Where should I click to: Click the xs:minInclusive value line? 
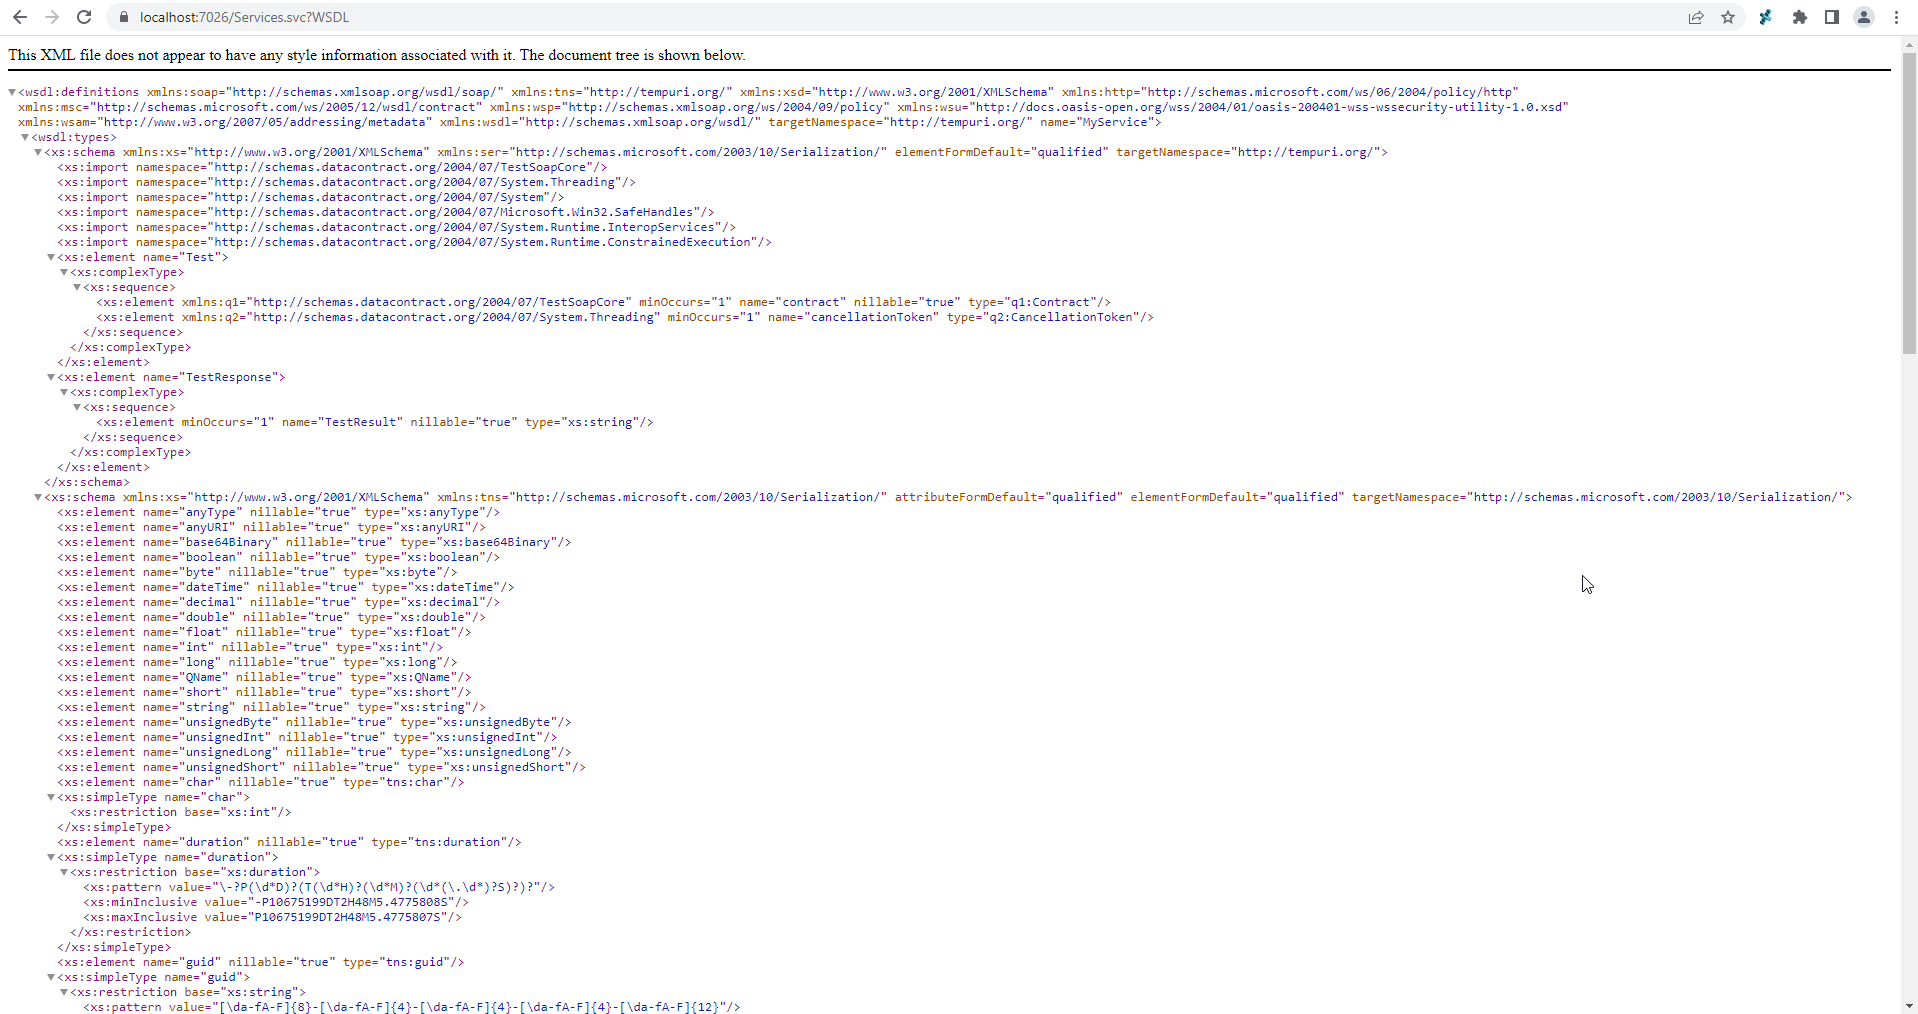276,902
